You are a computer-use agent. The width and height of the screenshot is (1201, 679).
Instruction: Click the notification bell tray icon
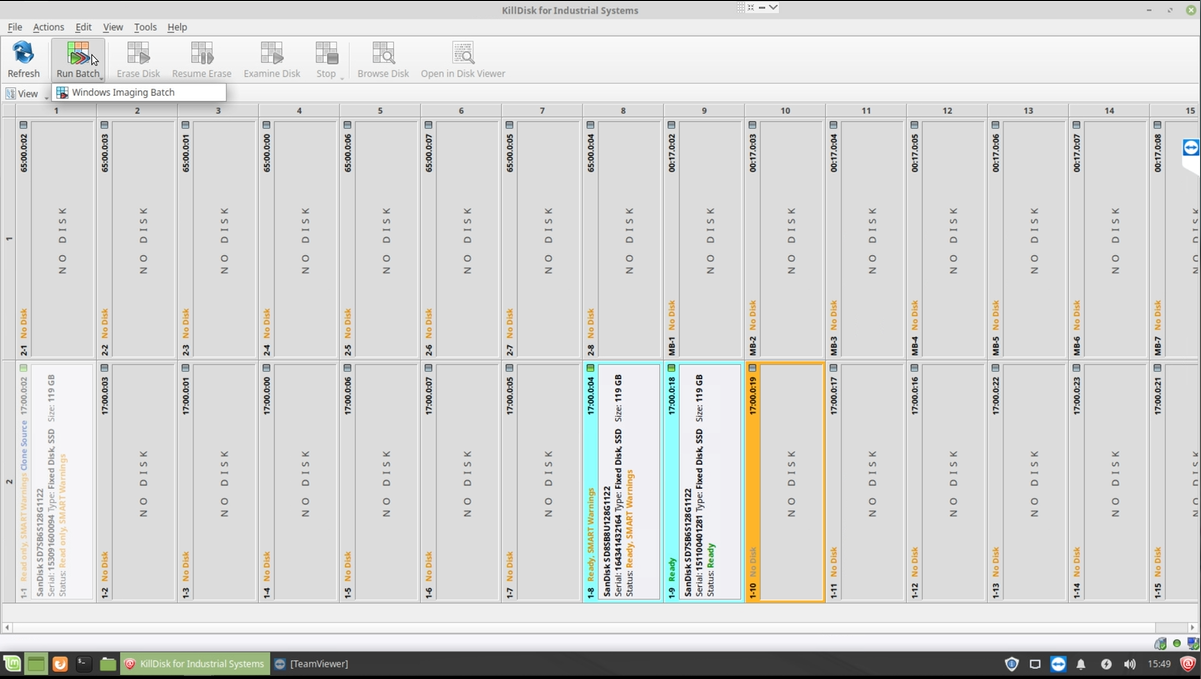(x=1081, y=664)
